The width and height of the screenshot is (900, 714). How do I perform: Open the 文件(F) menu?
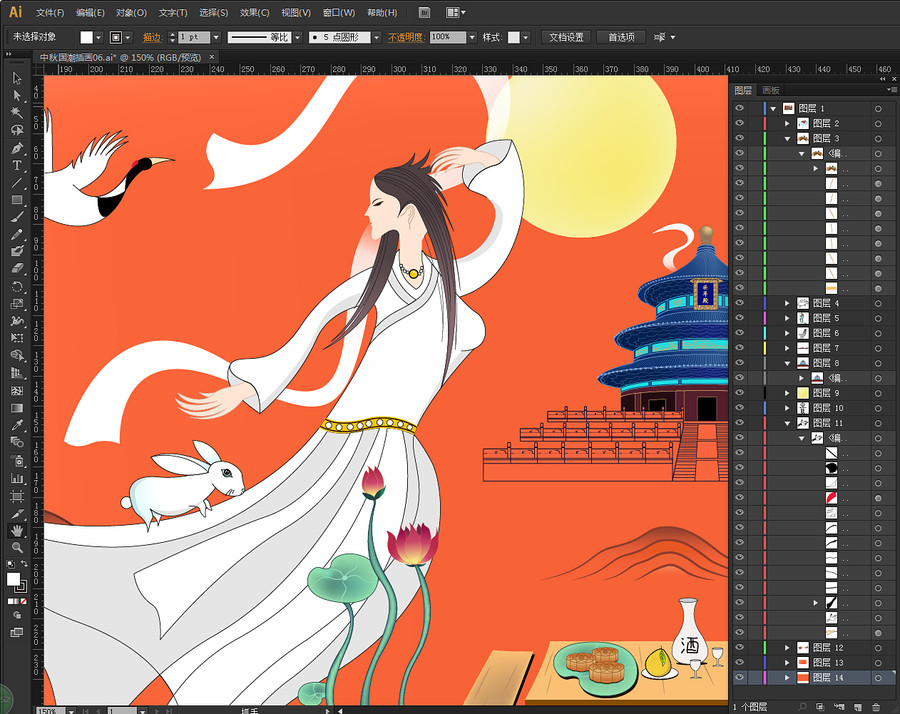tap(50, 12)
